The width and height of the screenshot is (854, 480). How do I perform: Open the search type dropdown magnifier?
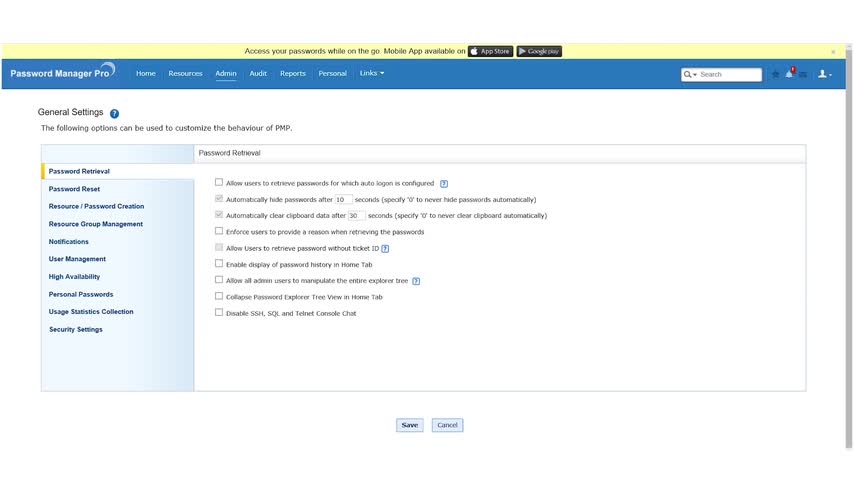point(690,74)
